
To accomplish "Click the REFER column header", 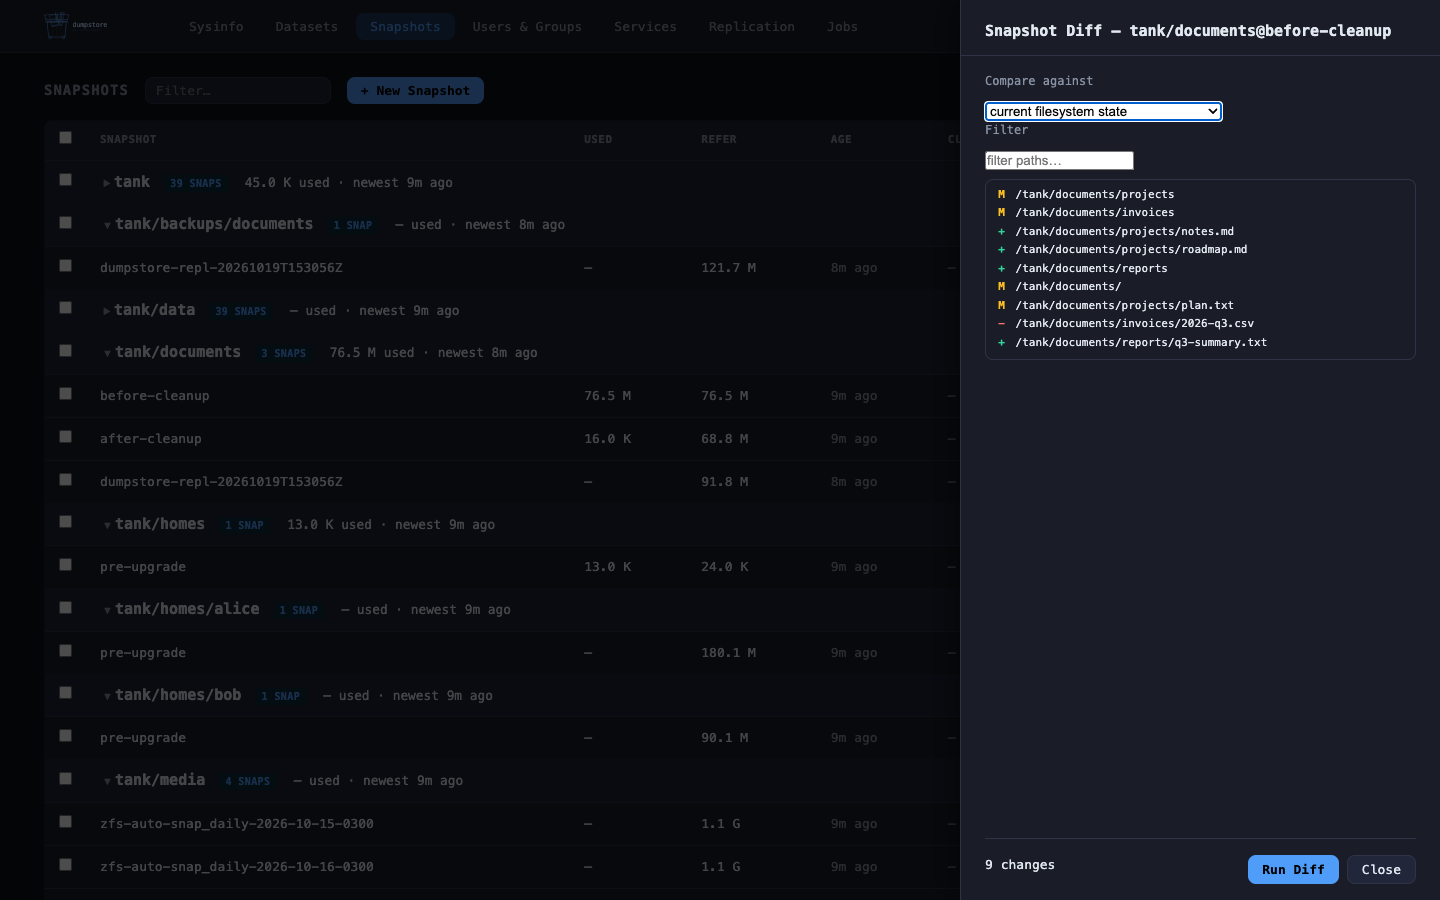I will [719, 139].
